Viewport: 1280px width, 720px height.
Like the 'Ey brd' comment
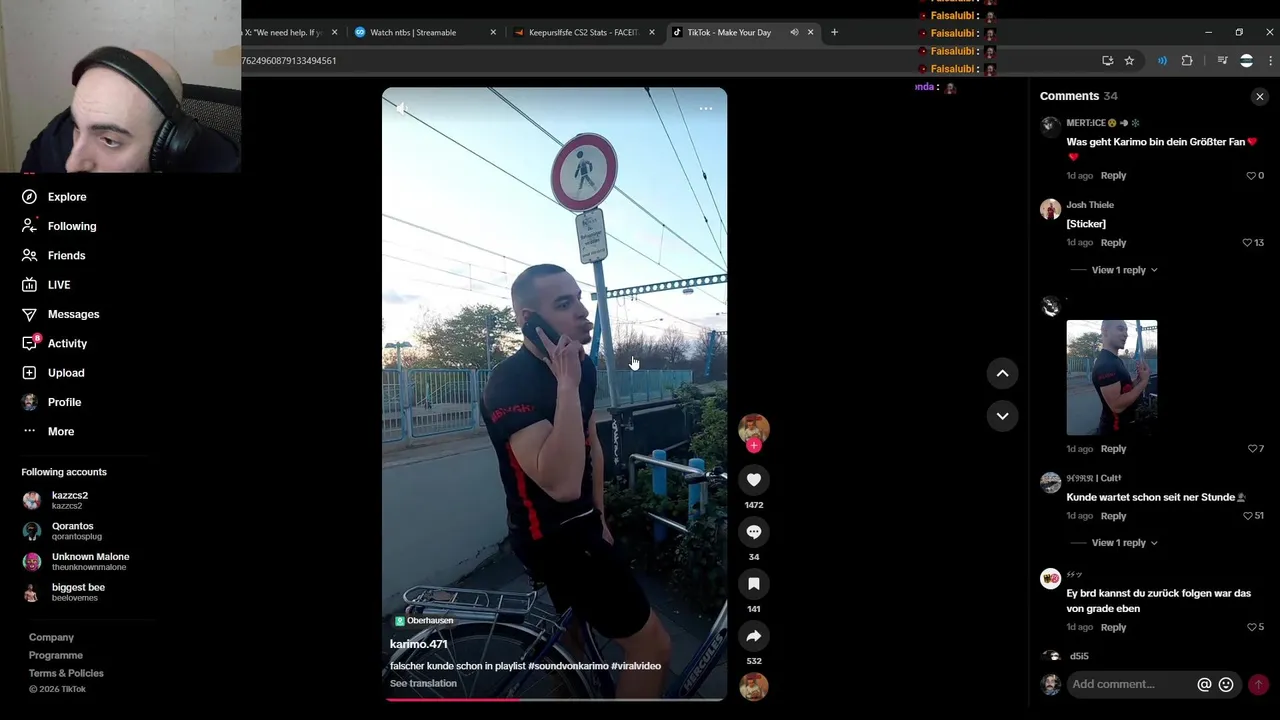pyautogui.click(x=1251, y=628)
